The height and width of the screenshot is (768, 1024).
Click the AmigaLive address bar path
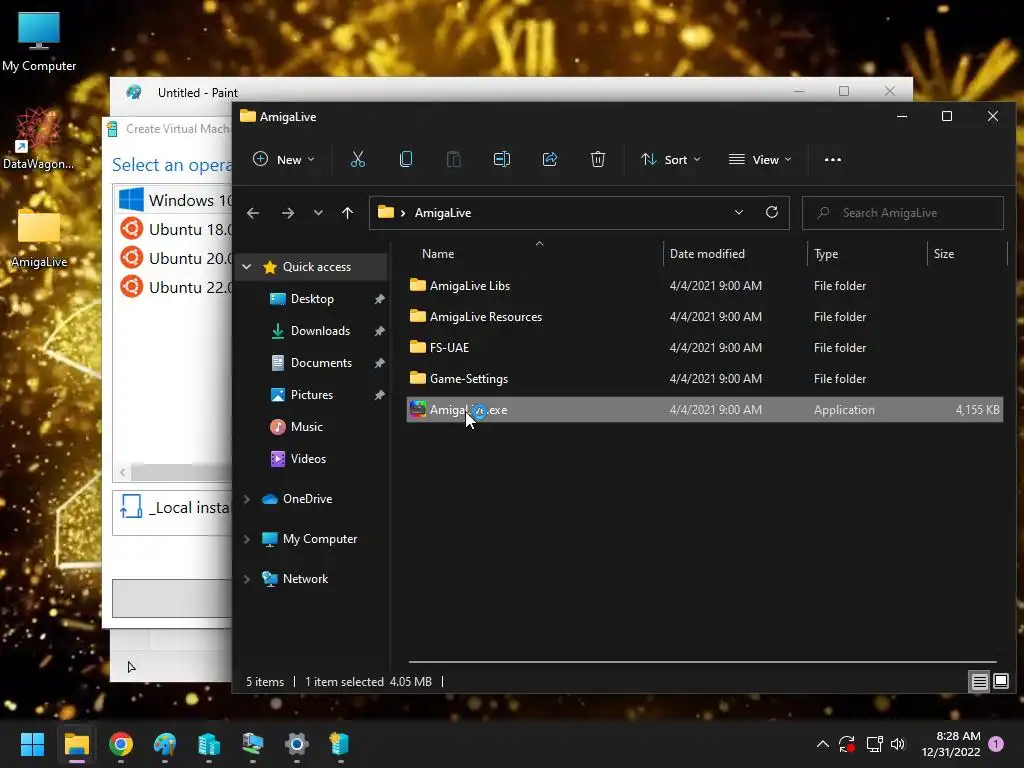[443, 213]
